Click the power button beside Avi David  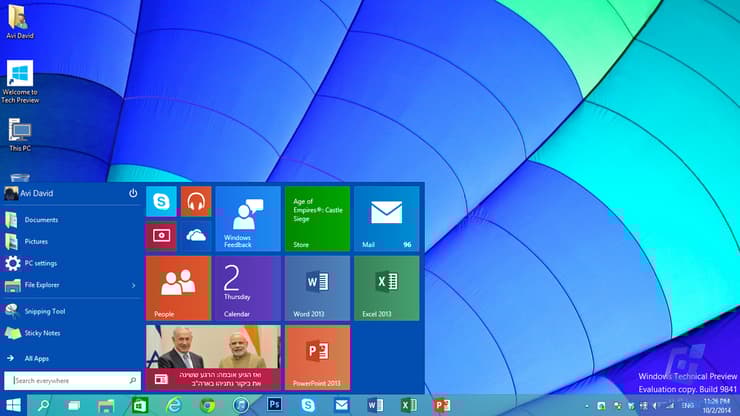click(133, 193)
